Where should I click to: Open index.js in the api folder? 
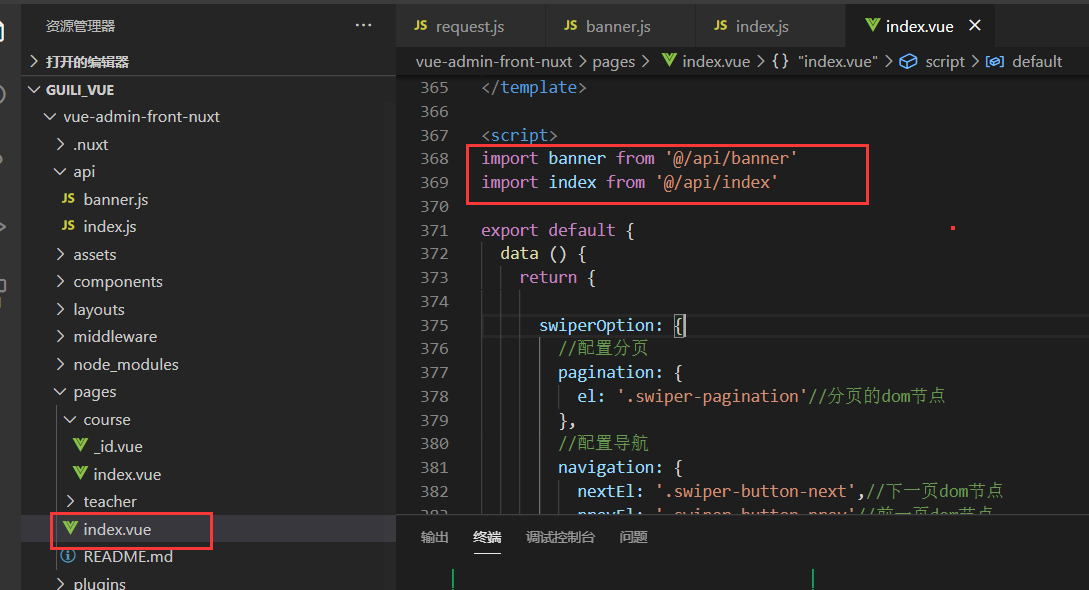[109, 227]
